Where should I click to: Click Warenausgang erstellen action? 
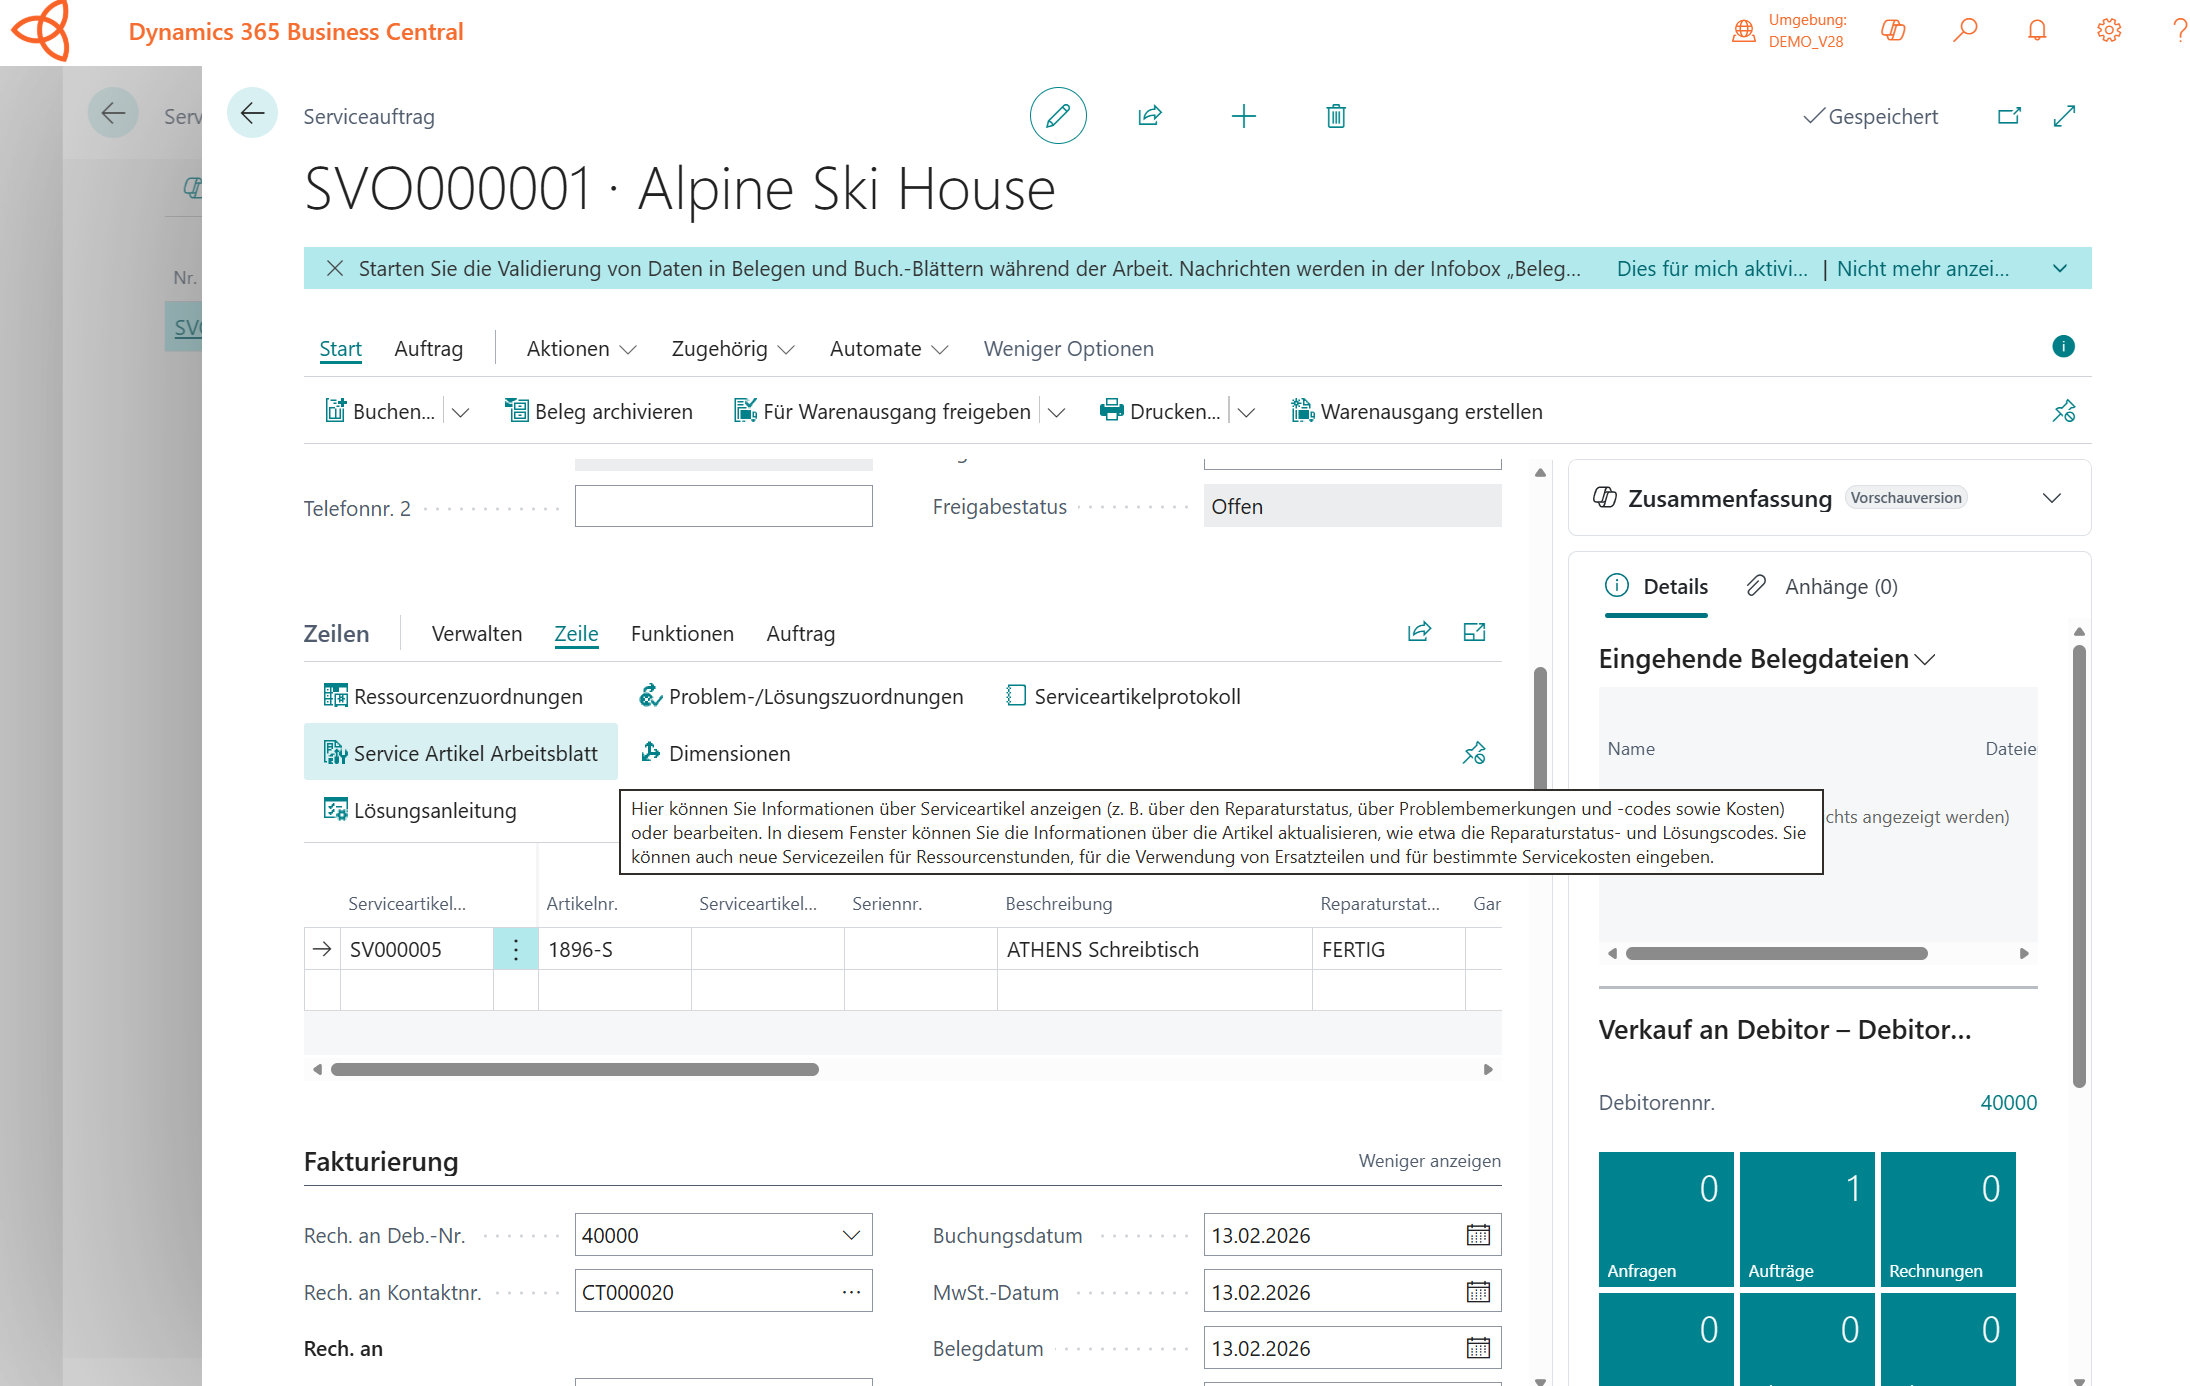click(1417, 411)
